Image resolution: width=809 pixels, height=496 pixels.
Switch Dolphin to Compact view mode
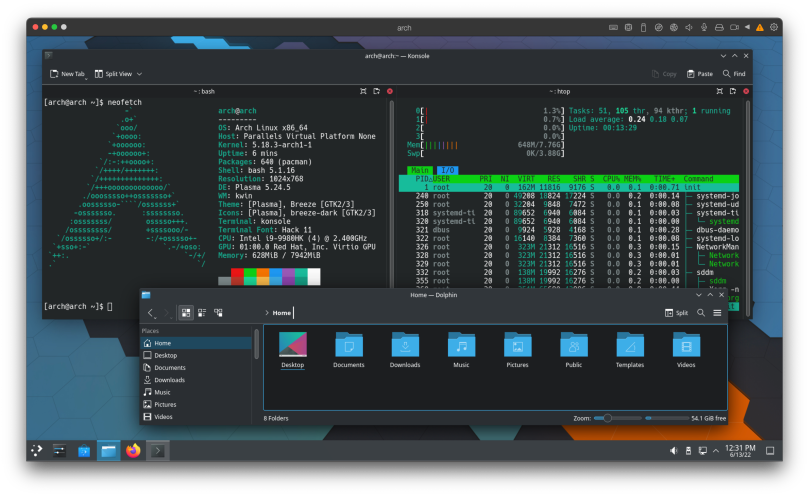[x=202, y=313]
